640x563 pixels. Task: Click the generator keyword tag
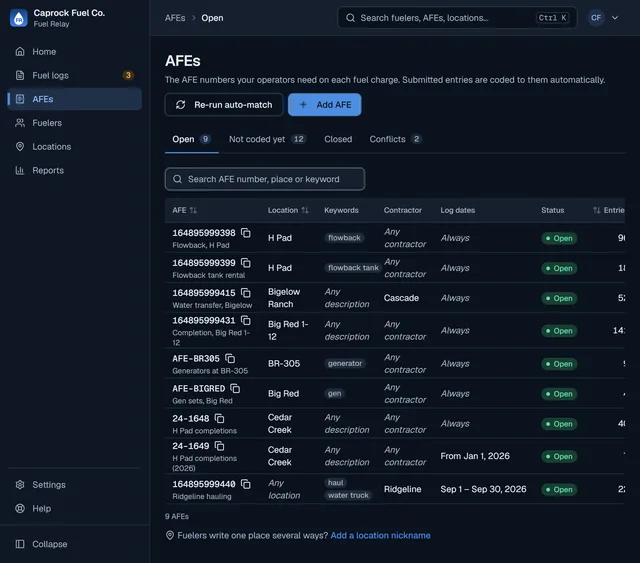coord(345,363)
